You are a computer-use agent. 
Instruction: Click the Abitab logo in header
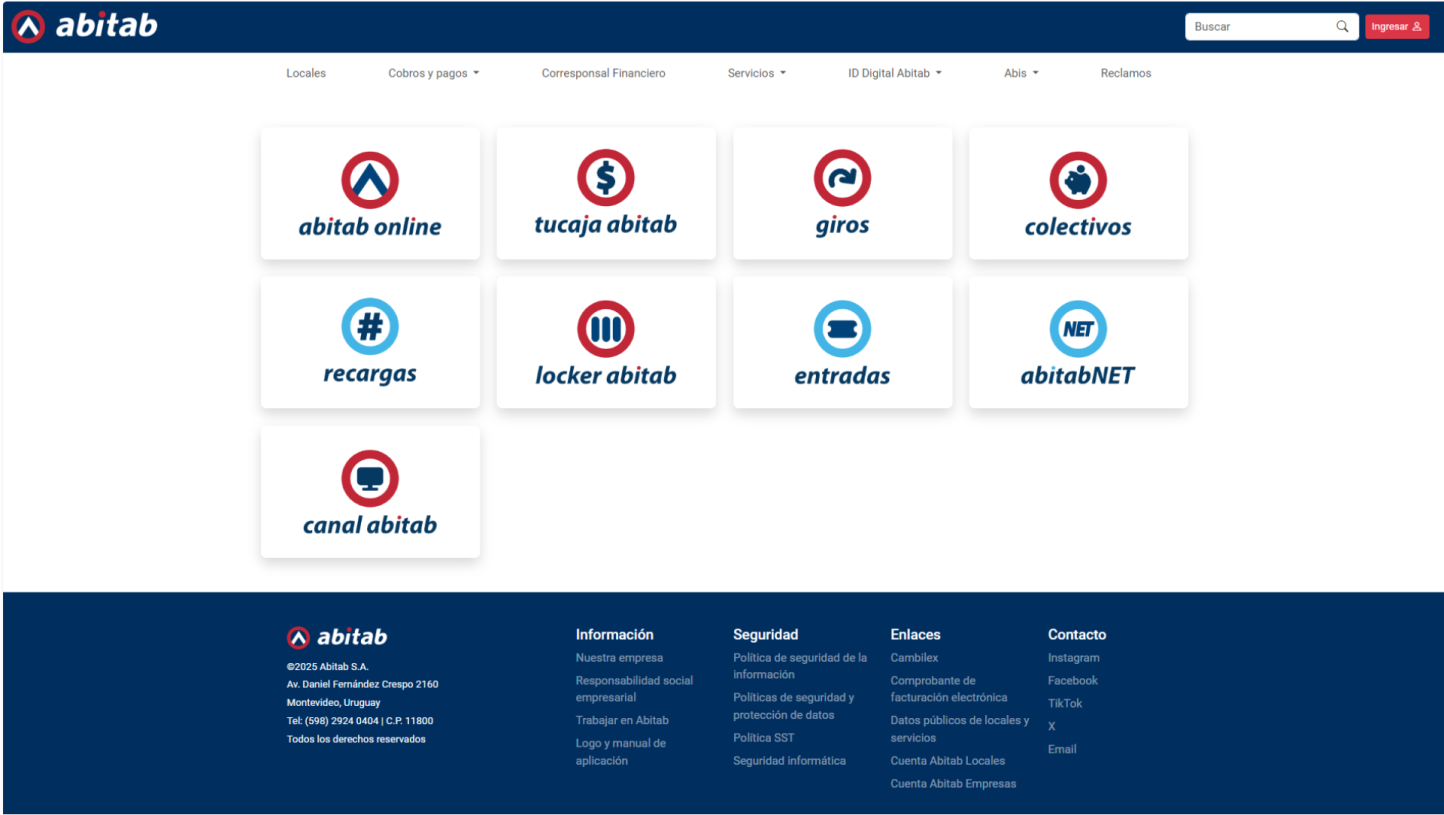(85, 26)
